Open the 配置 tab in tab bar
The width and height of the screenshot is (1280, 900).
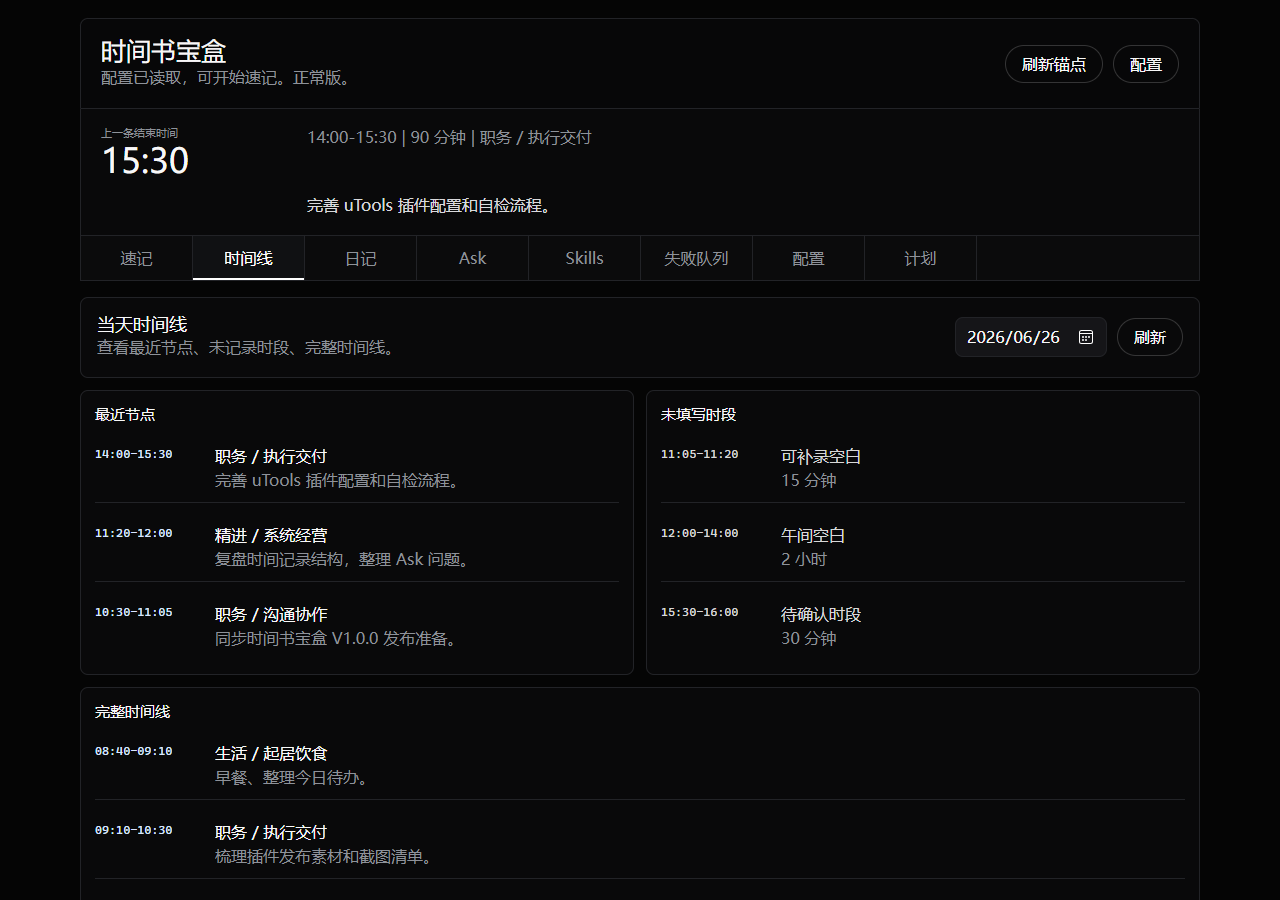click(x=809, y=258)
